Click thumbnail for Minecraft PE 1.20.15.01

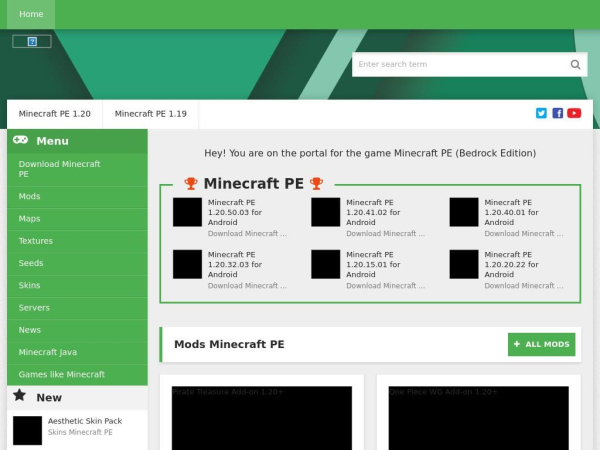point(326,264)
